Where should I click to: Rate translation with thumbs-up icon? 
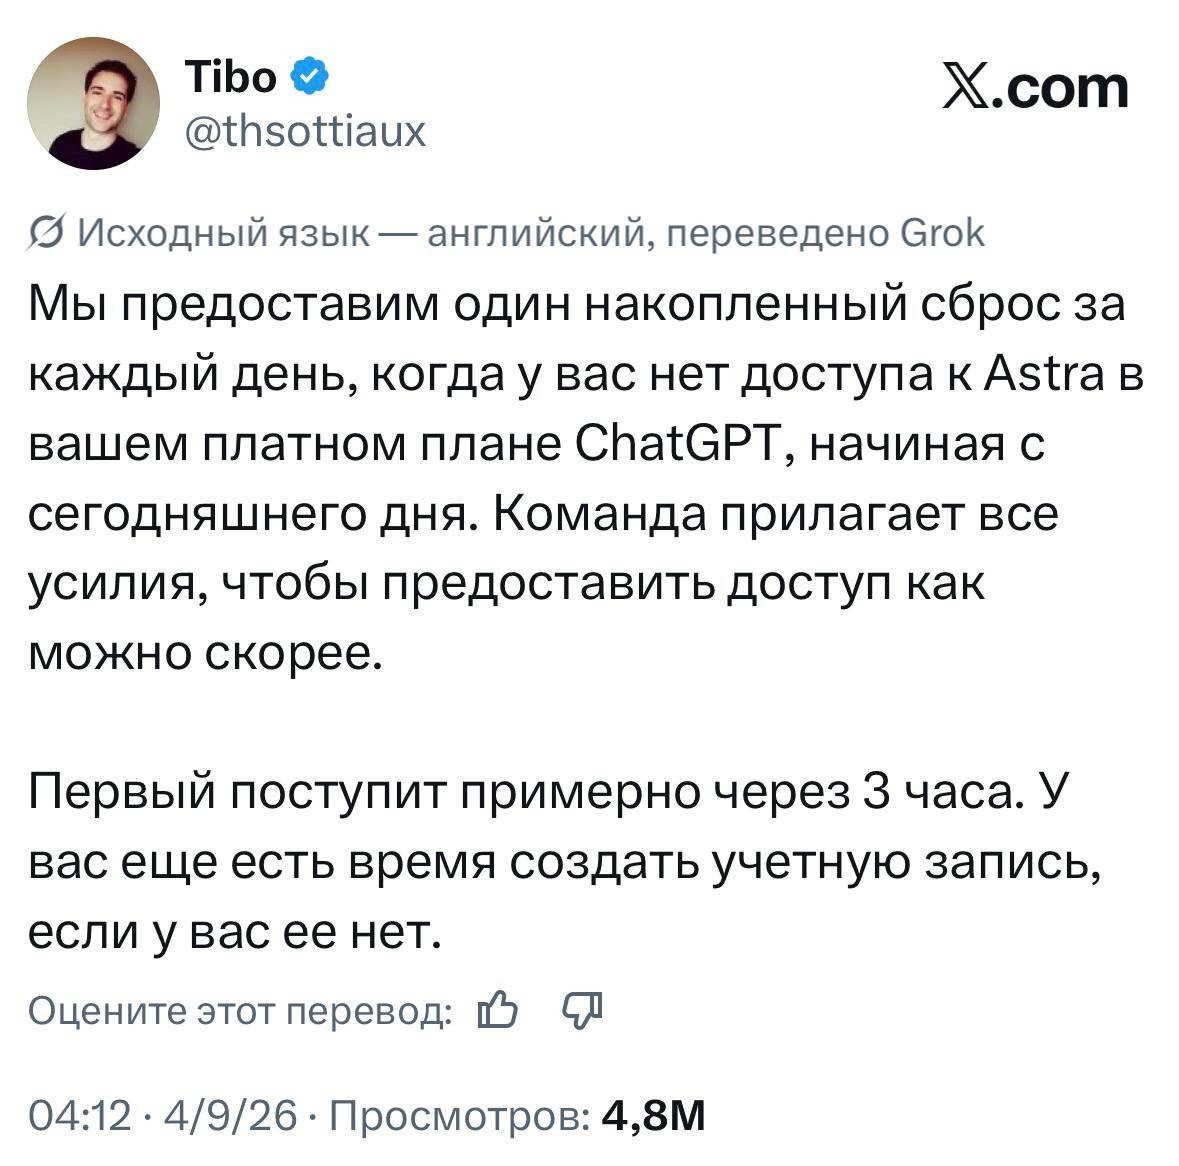(497, 1010)
